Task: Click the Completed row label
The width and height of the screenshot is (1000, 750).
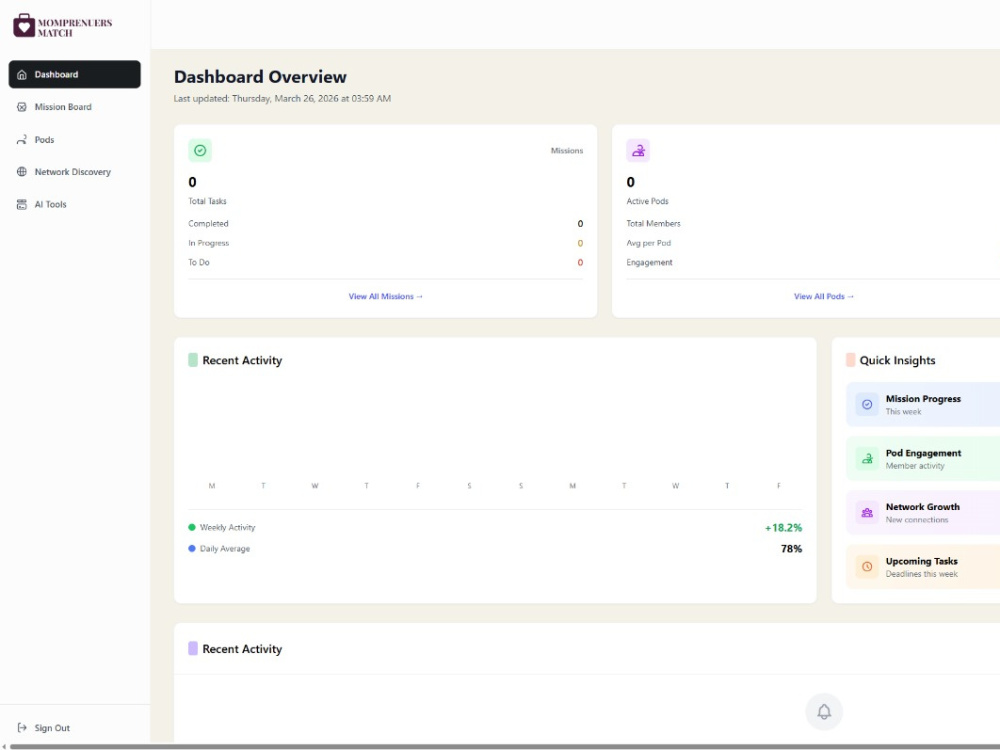Action: [208, 224]
